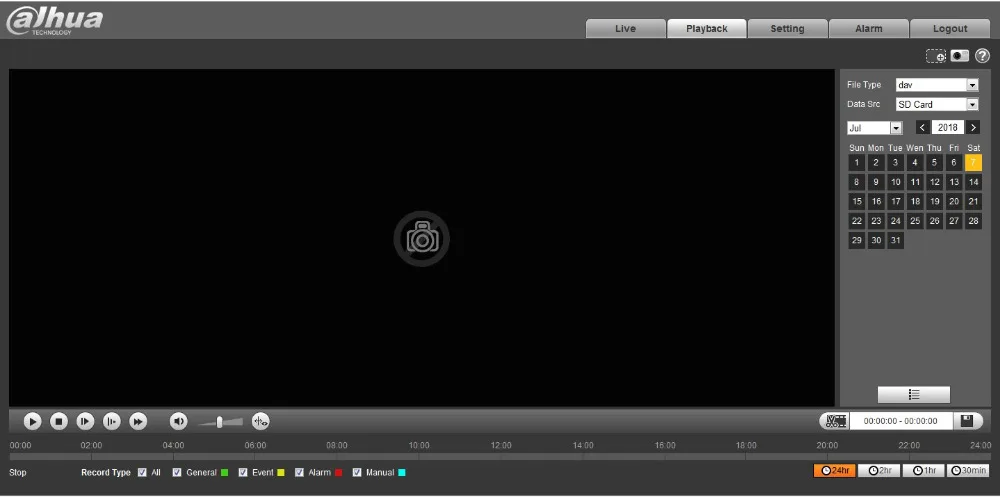Mute audio with the speaker icon
The image size is (1000, 497).
[x=179, y=421]
